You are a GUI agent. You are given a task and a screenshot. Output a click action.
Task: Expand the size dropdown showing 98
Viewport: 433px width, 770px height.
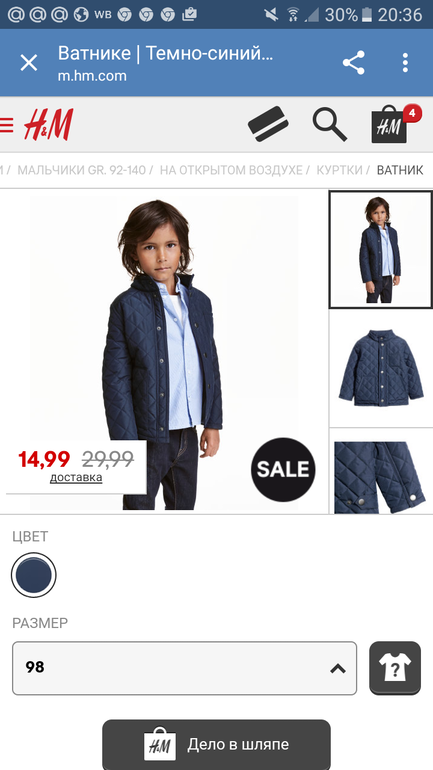point(185,668)
